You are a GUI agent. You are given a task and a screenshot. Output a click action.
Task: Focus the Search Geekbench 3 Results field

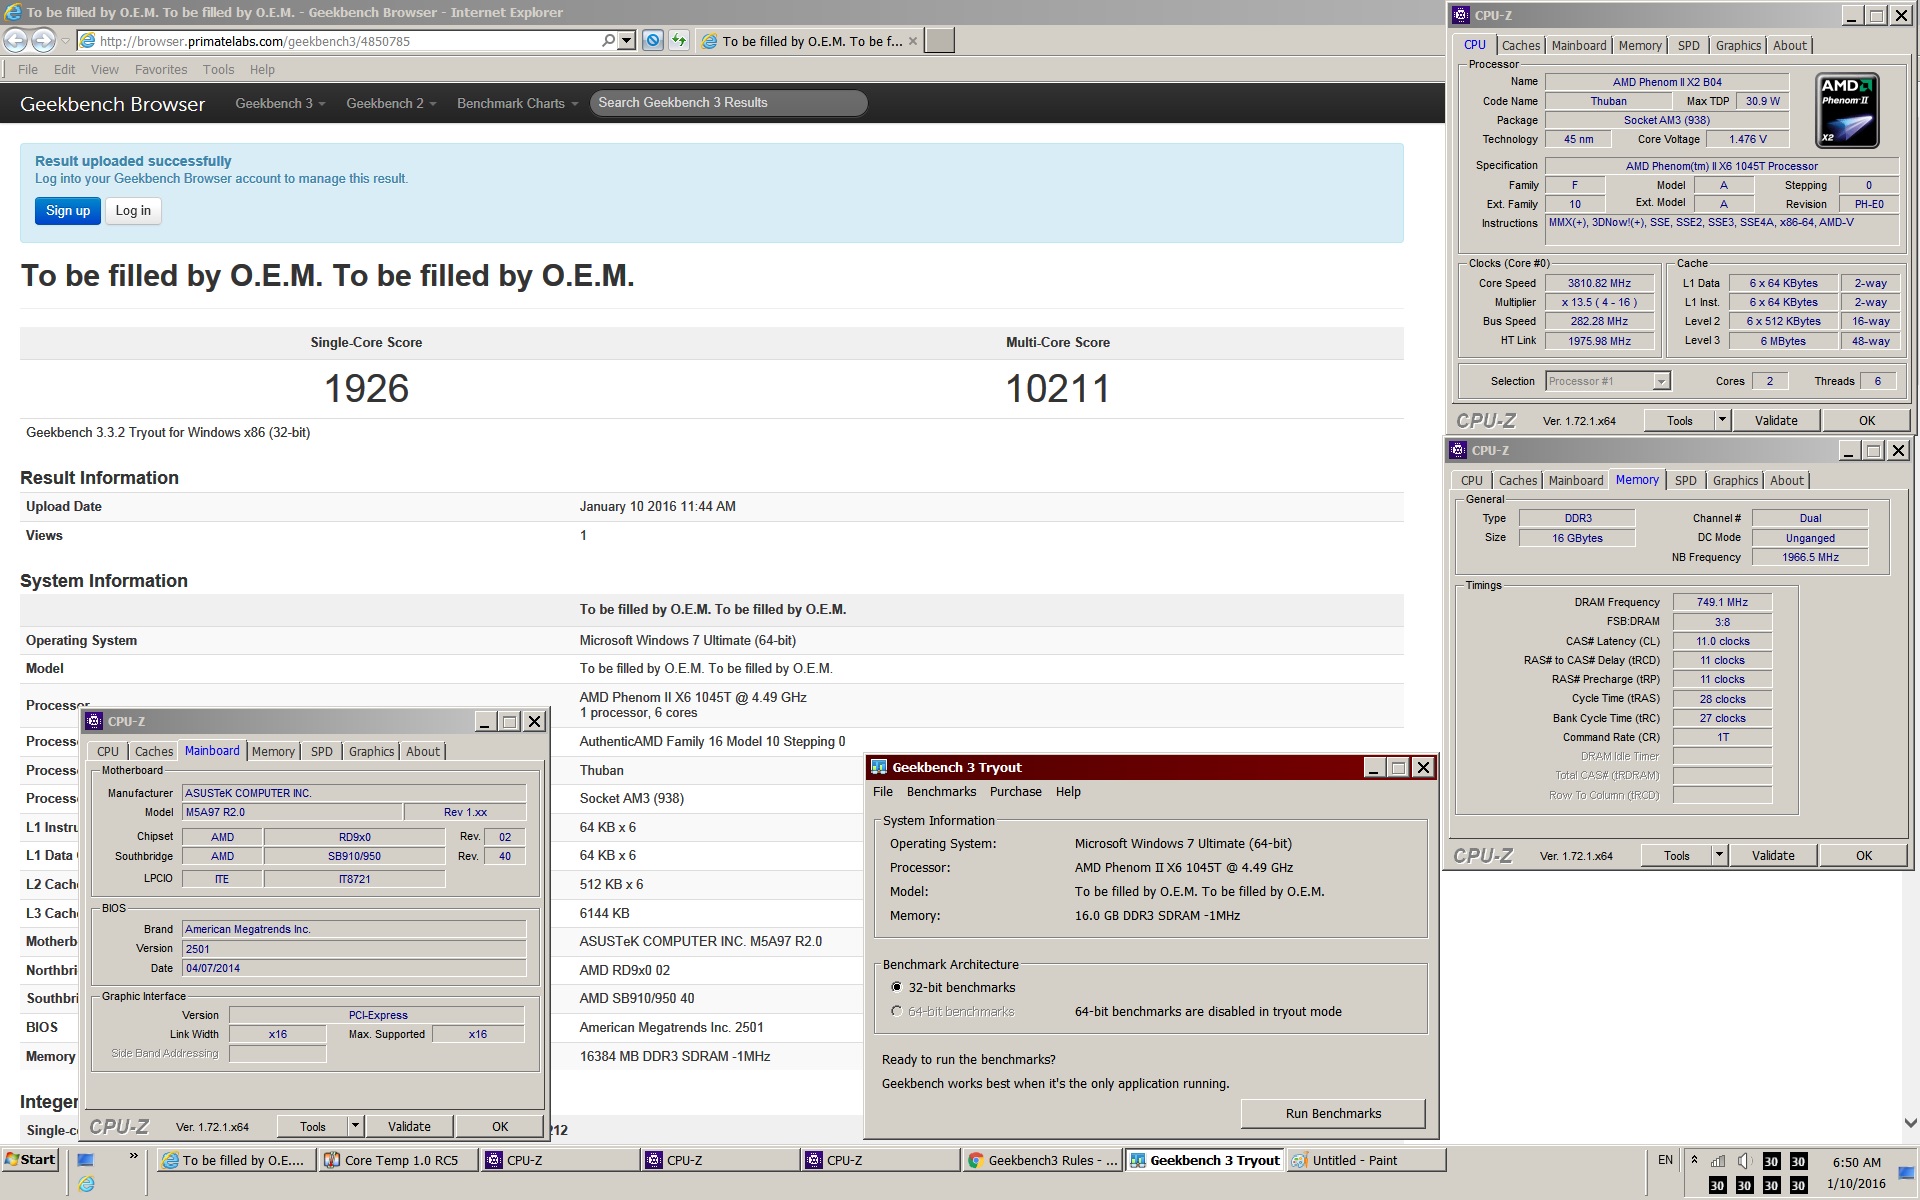[x=728, y=103]
